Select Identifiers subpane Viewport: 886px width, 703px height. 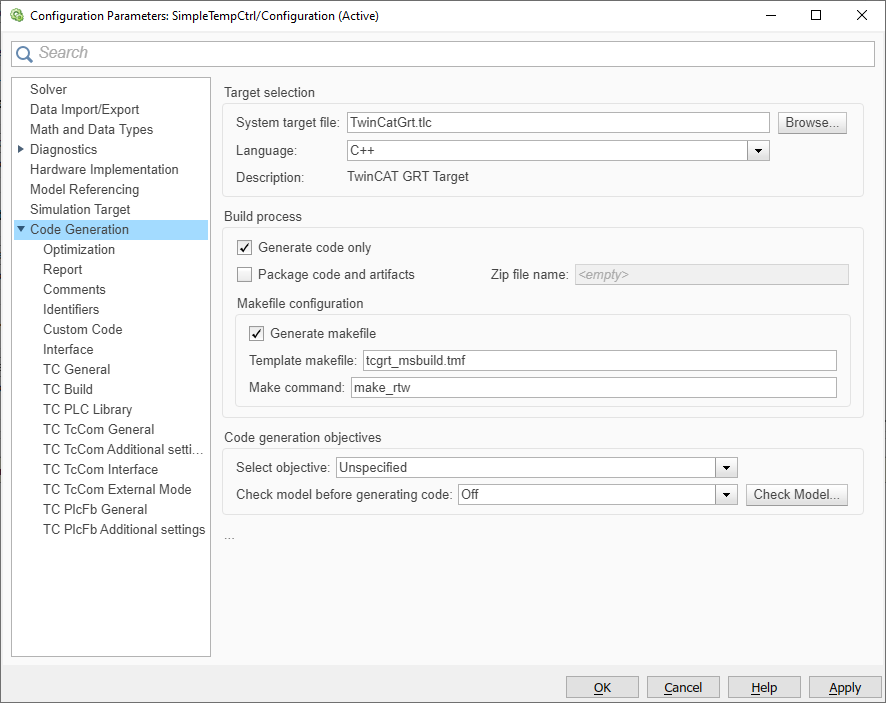[71, 309]
